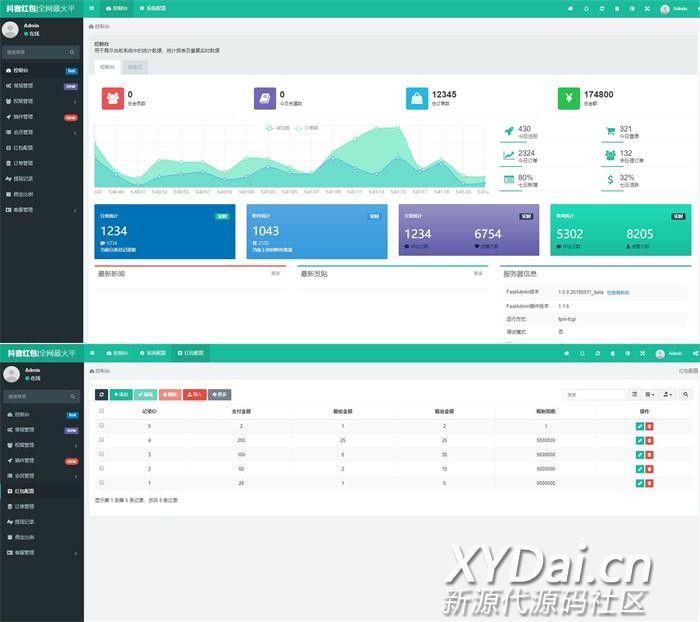Open the export dropdown next to the columns button
The image size is (700, 622).
[668, 395]
